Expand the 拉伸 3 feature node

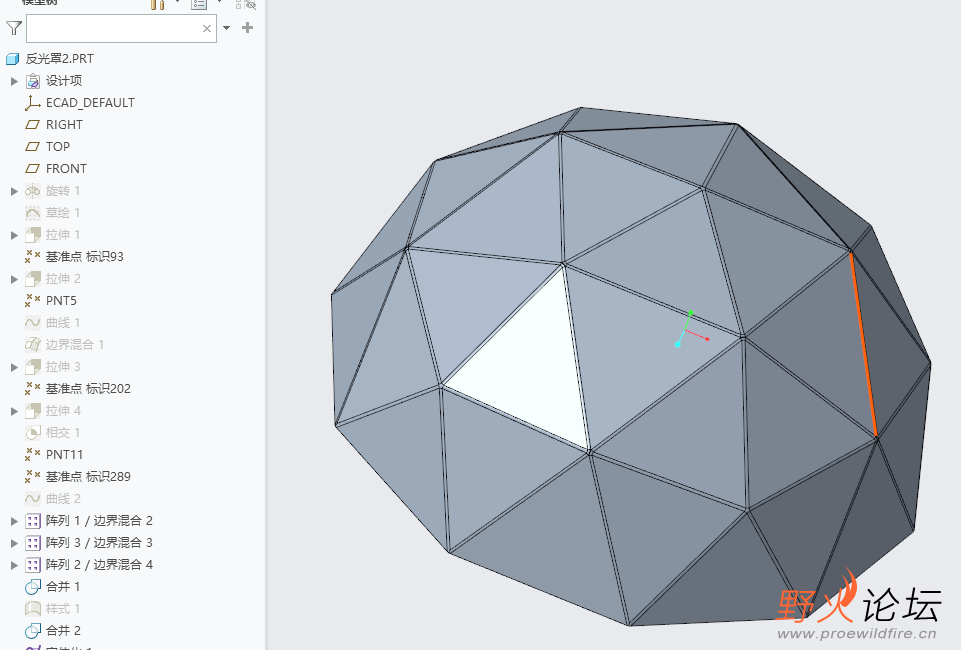click(14, 366)
